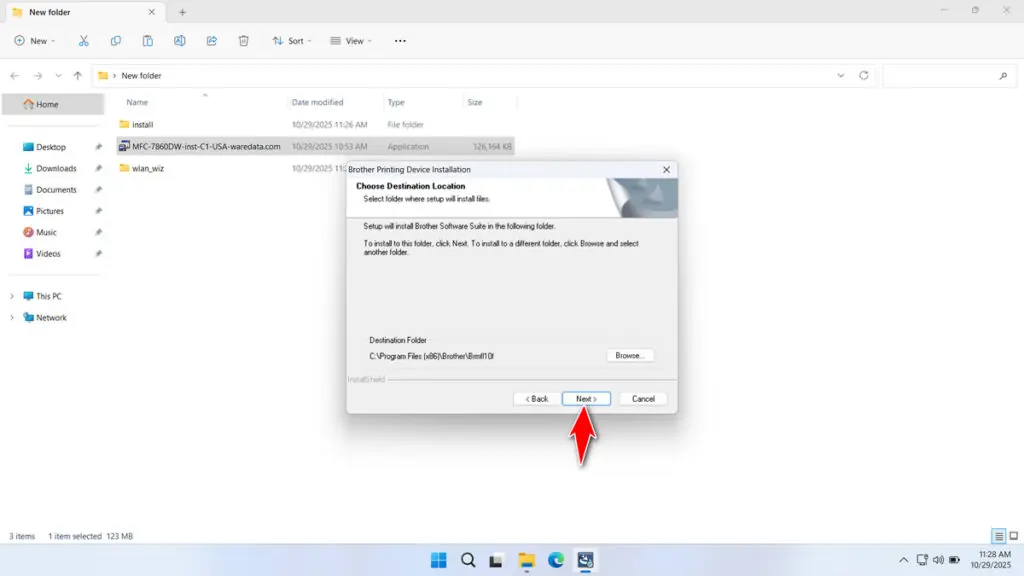Cut the selected file using toolbar scissors icon
Viewport: 1024px width, 576px height.
click(x=84, y=40)
